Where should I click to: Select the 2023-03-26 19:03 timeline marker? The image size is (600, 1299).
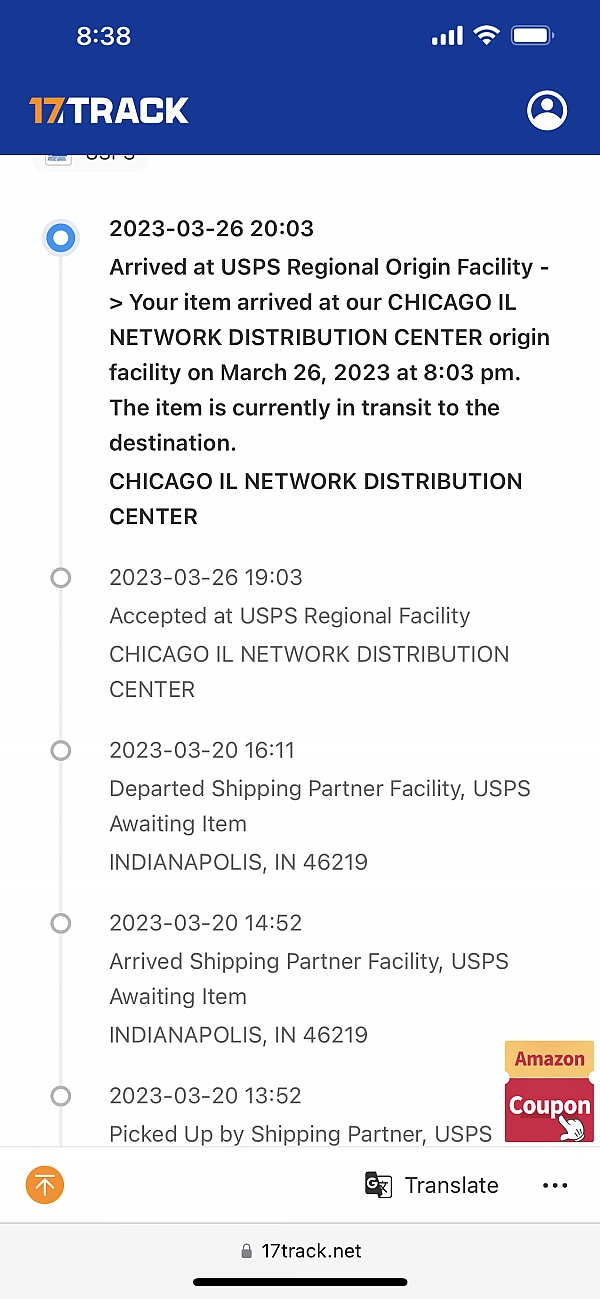(x=61, y=577)
